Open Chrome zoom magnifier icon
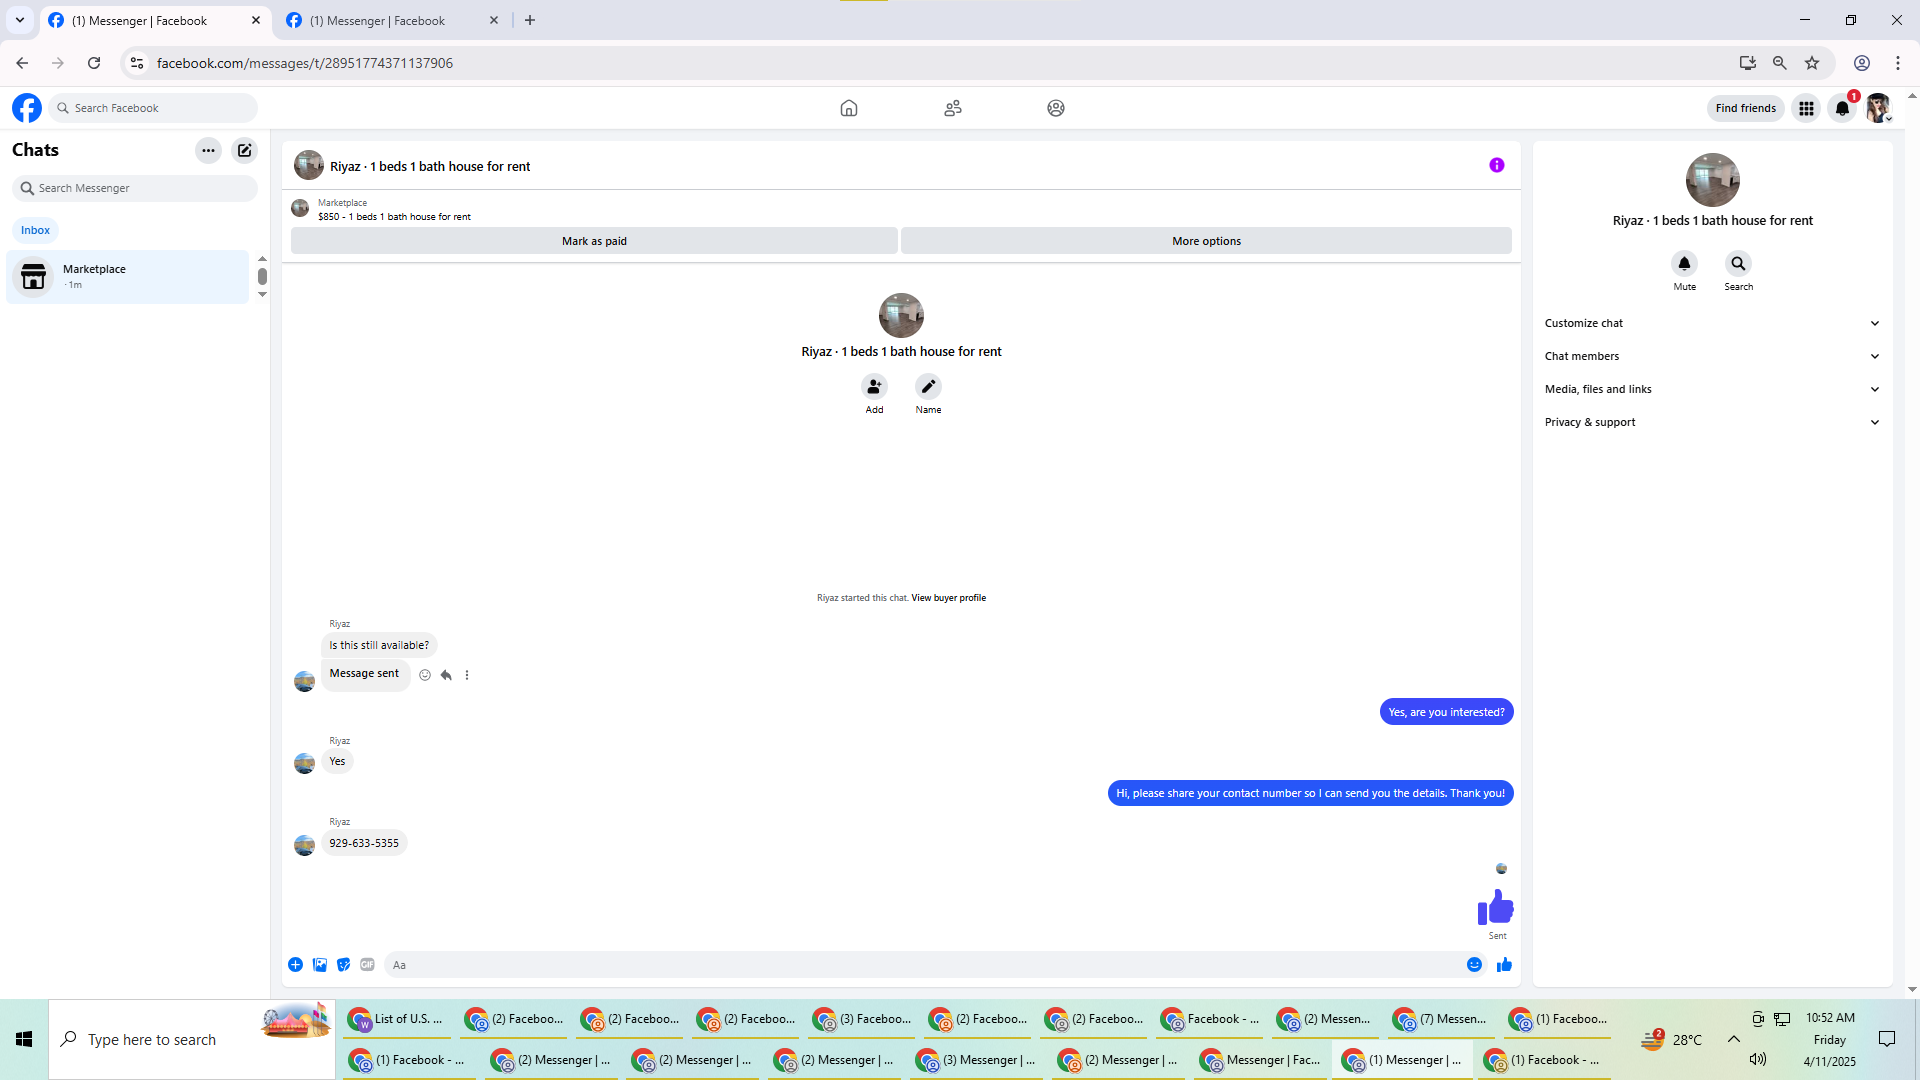1920x1080 pixels. (x=1780, y=63)
